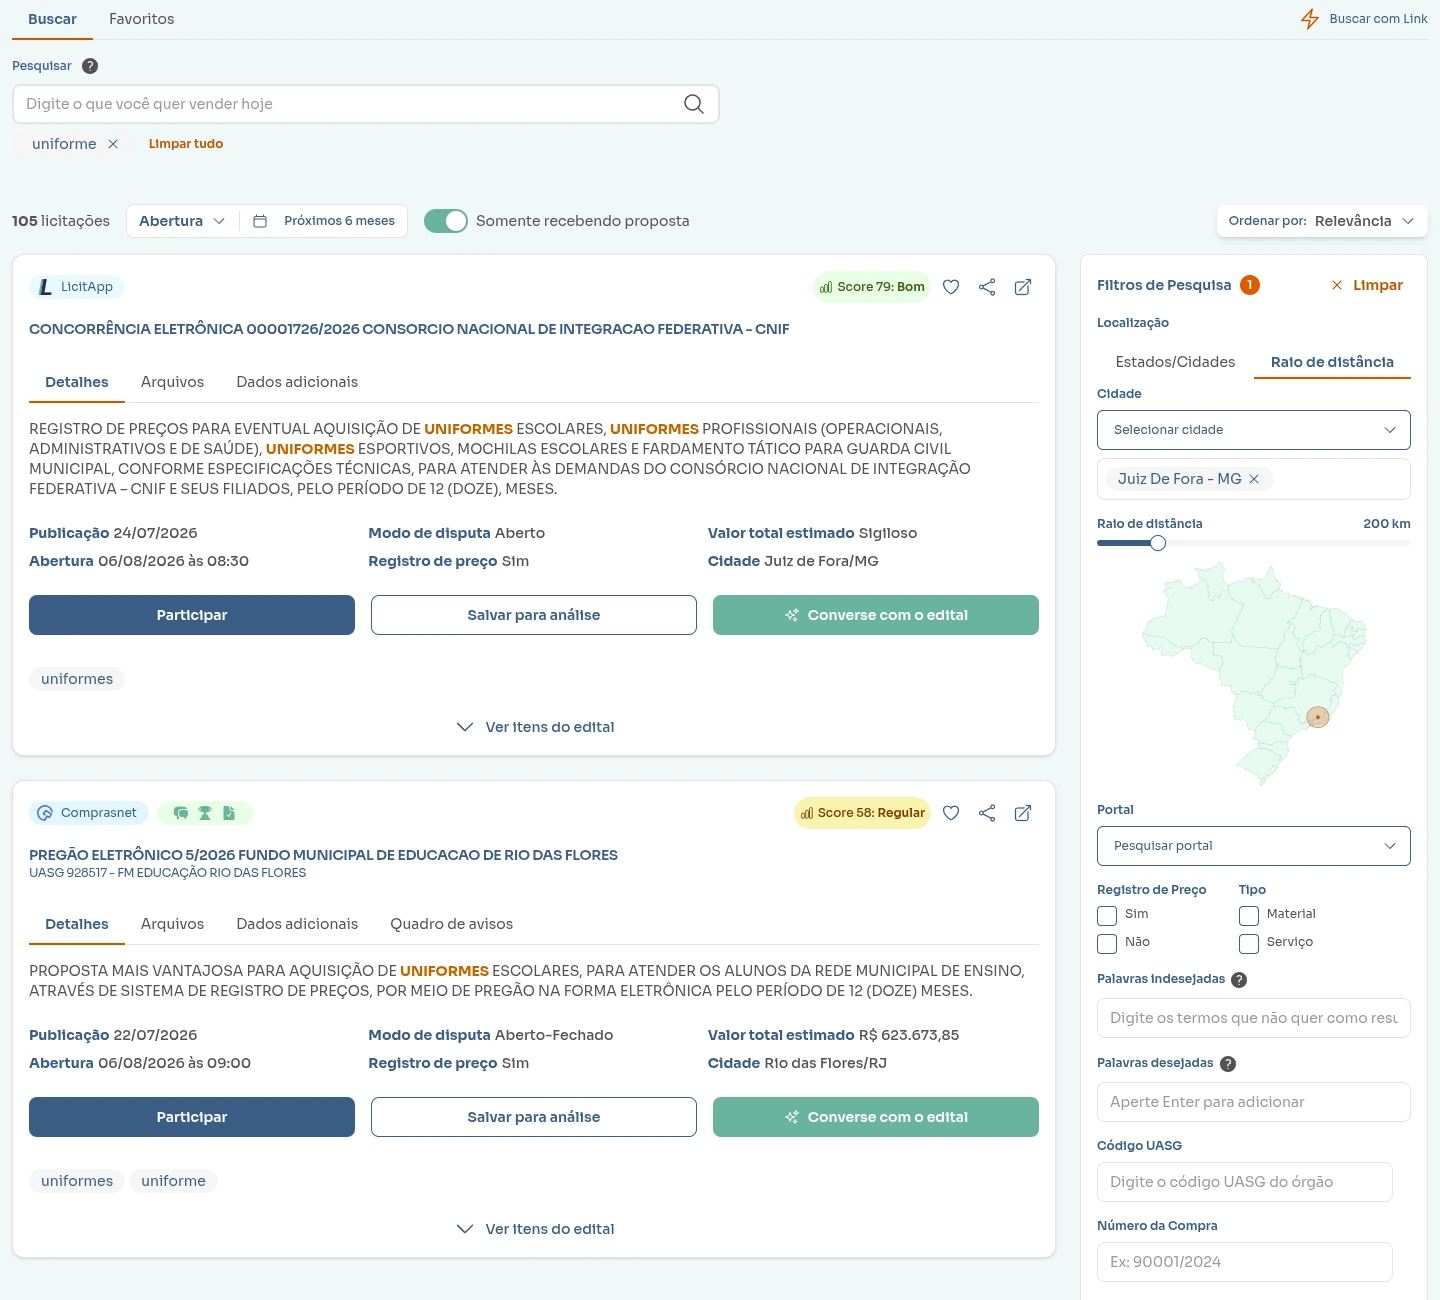Open Estados/Cidades location tab

click(1175, 362)
